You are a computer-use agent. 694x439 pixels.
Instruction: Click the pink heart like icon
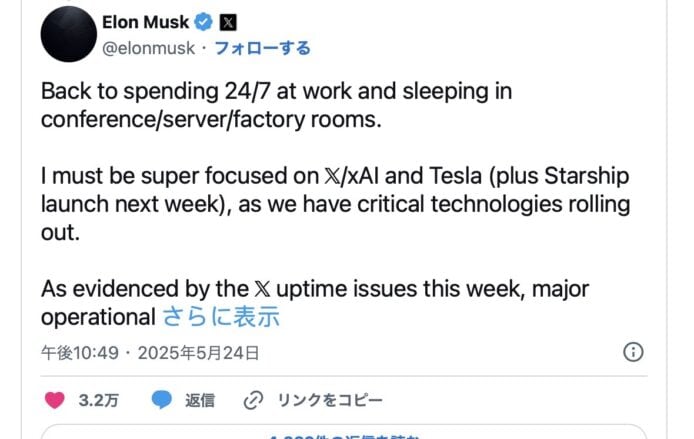tap(55, 401)
